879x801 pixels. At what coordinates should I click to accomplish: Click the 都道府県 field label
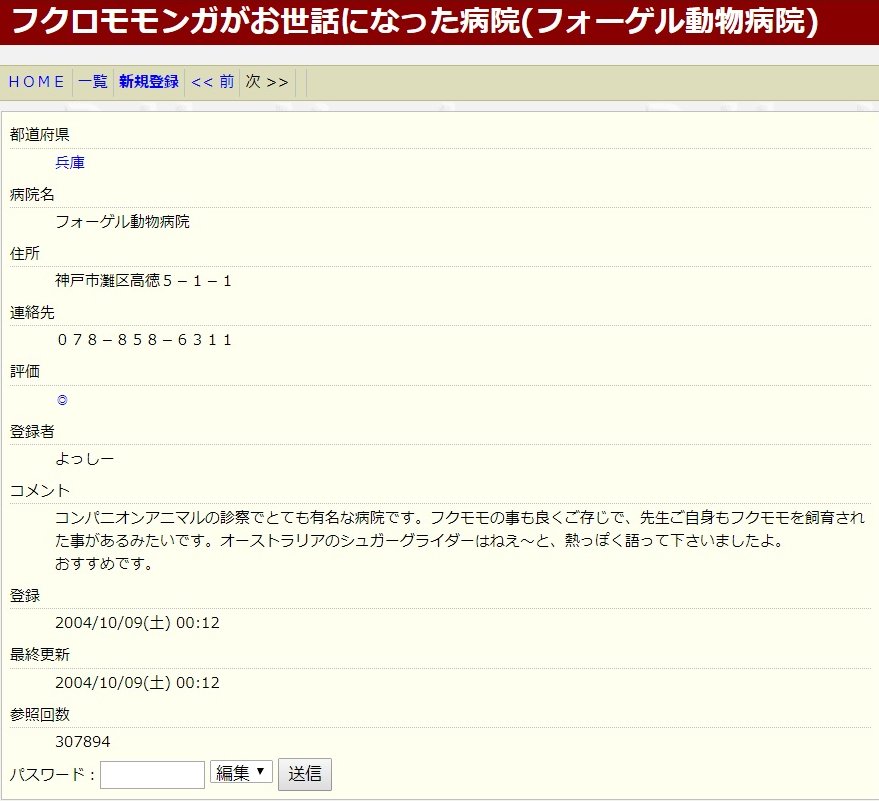tap(40, 134)
